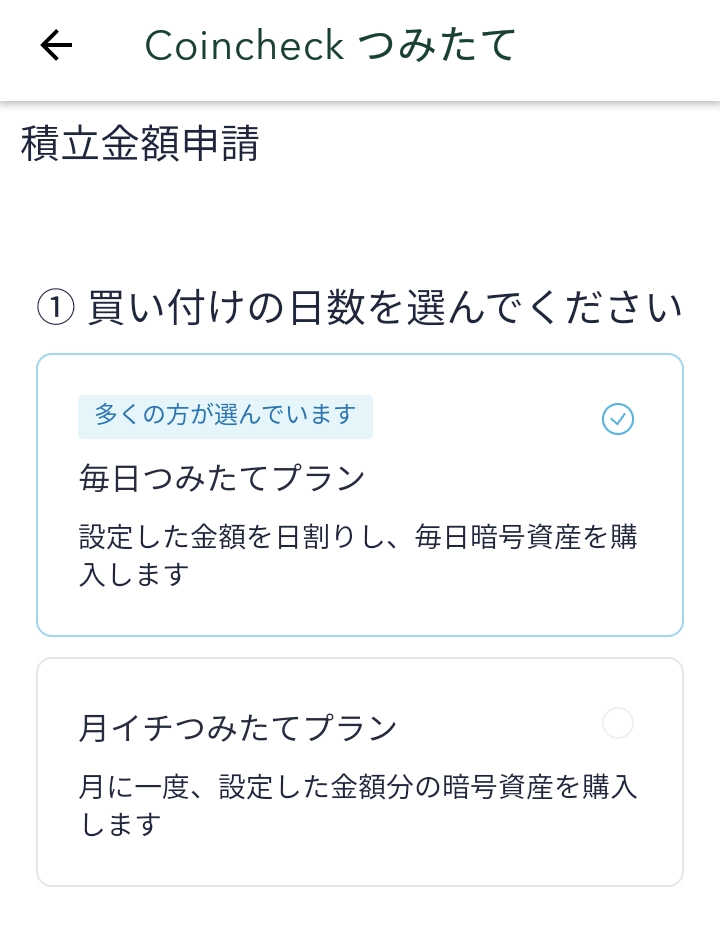Tap the word Coincheck in the header
720x943 pixels.
pyautogui.click(x=245, y=45)
